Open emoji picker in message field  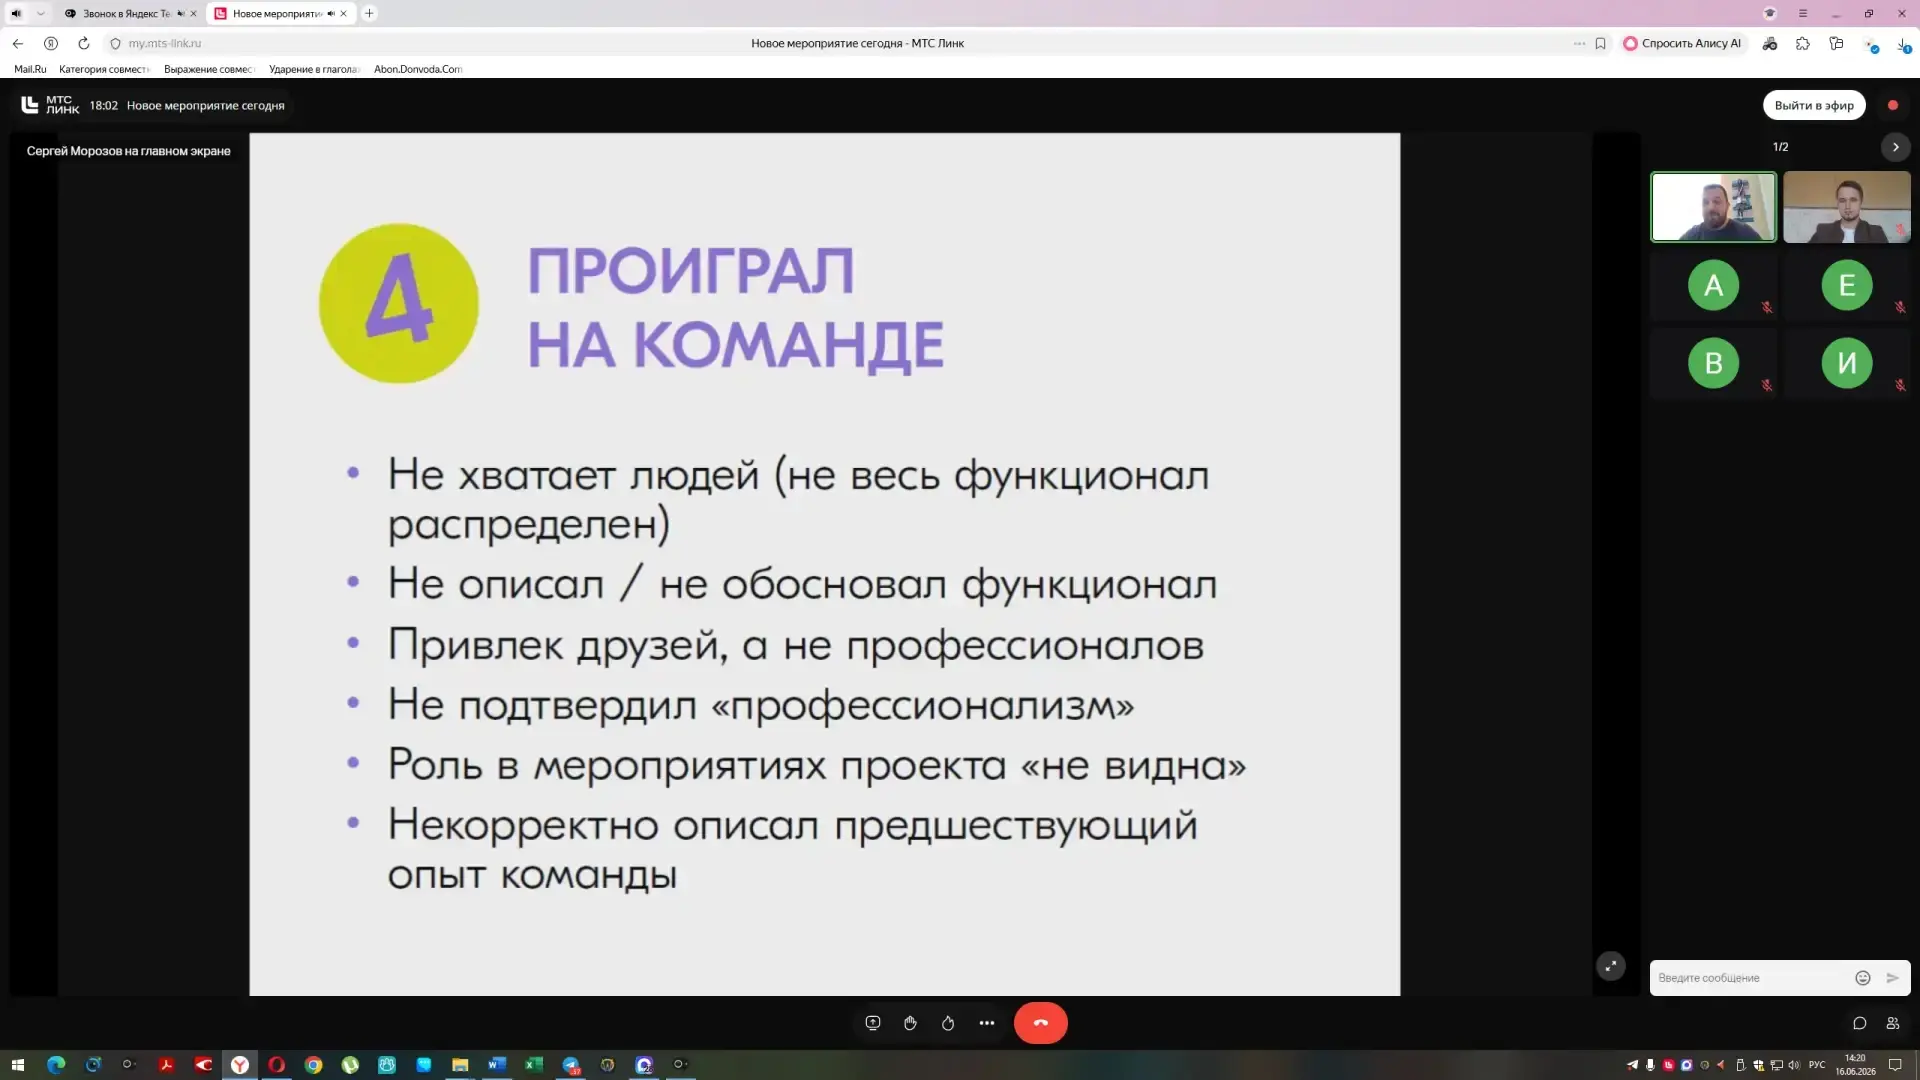tap(1862, 978)
